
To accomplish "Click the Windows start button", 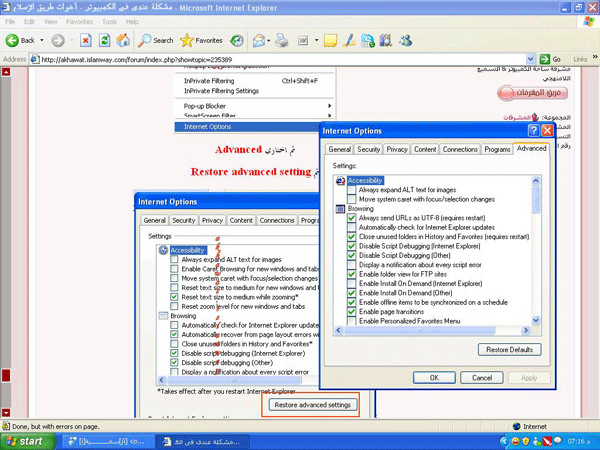I will pos(28,441).
